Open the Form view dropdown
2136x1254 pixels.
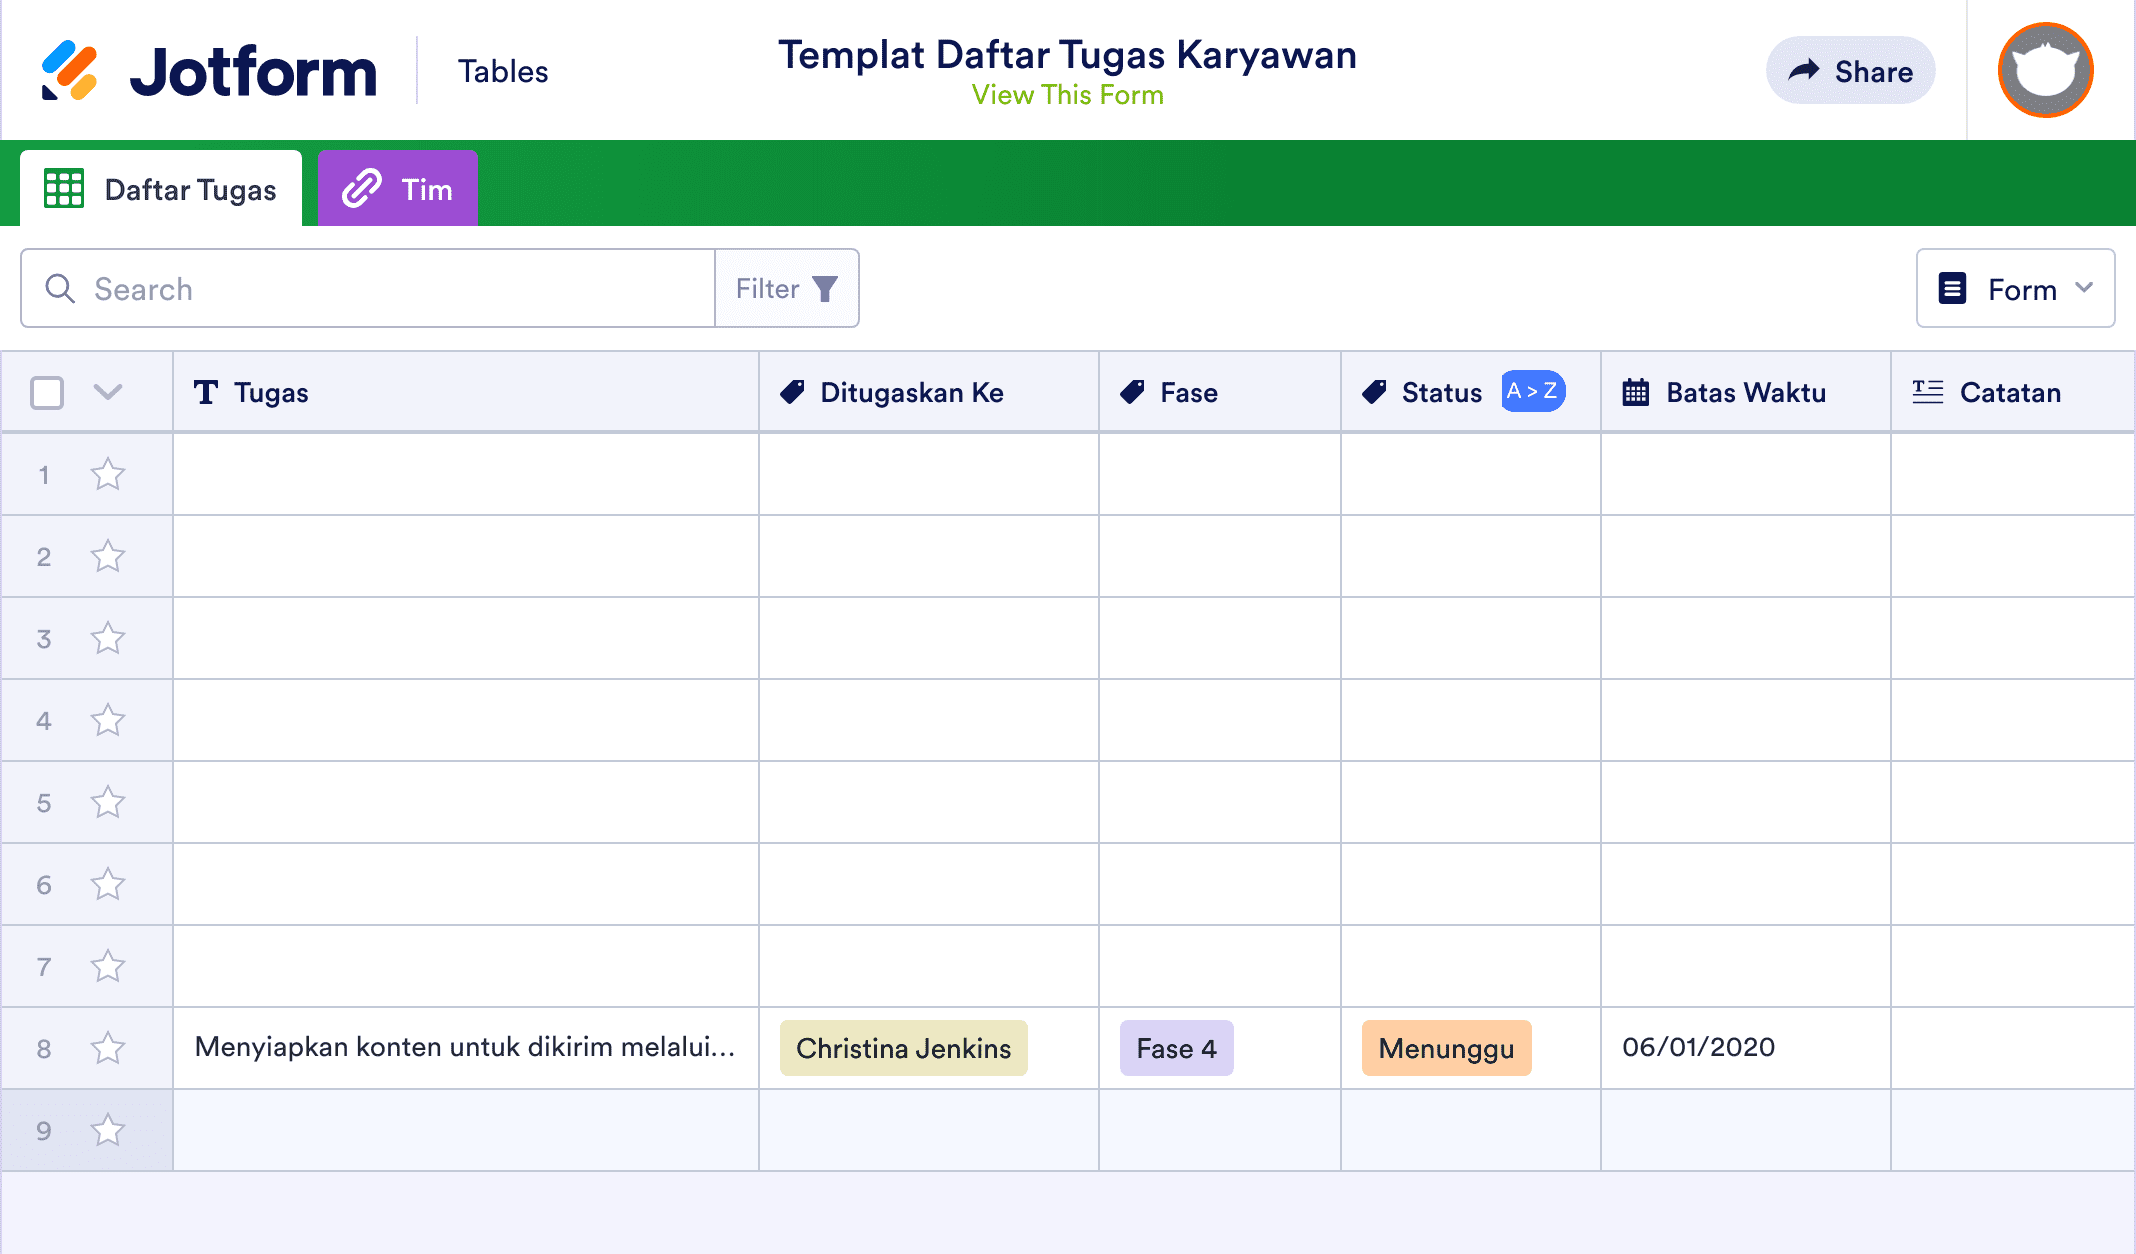2015,288
